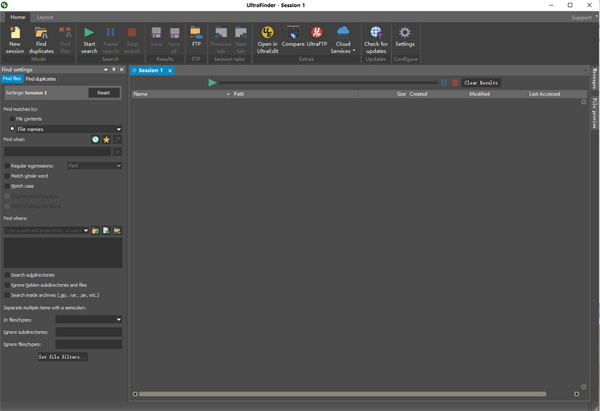The width and height of the screenshot is (600, 411).
Task: Click the New session icon
Action: click(x=15, y=34)
